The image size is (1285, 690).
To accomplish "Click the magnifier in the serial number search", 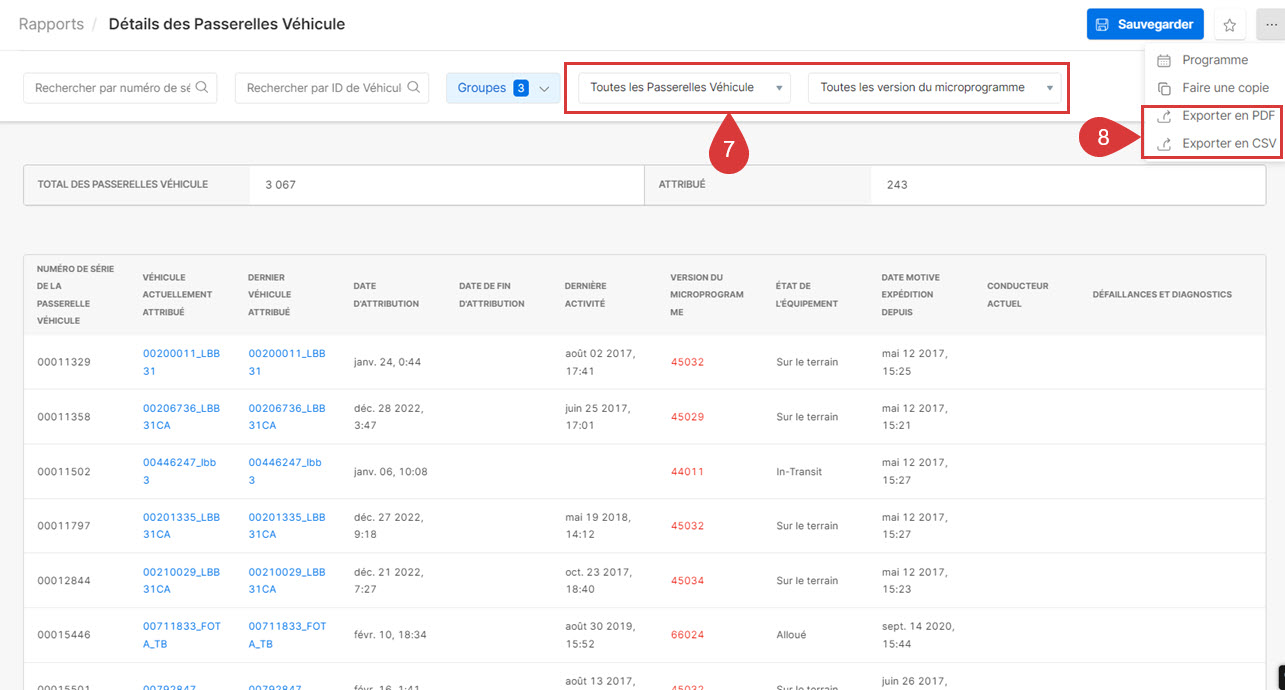I will 202,87.
